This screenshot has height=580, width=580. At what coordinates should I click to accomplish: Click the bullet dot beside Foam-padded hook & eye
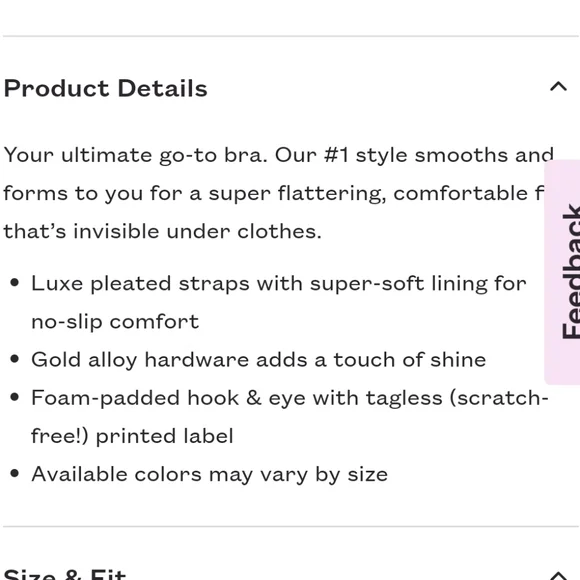pyautogui.click(x=14, y=397)
